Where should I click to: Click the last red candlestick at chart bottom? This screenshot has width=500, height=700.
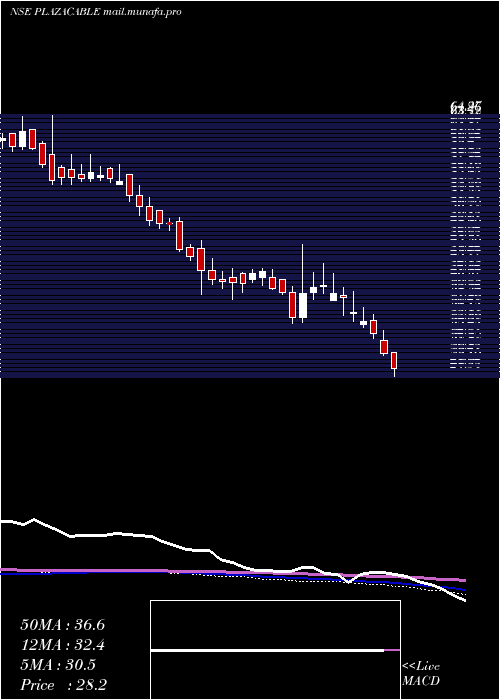point(394,361)
